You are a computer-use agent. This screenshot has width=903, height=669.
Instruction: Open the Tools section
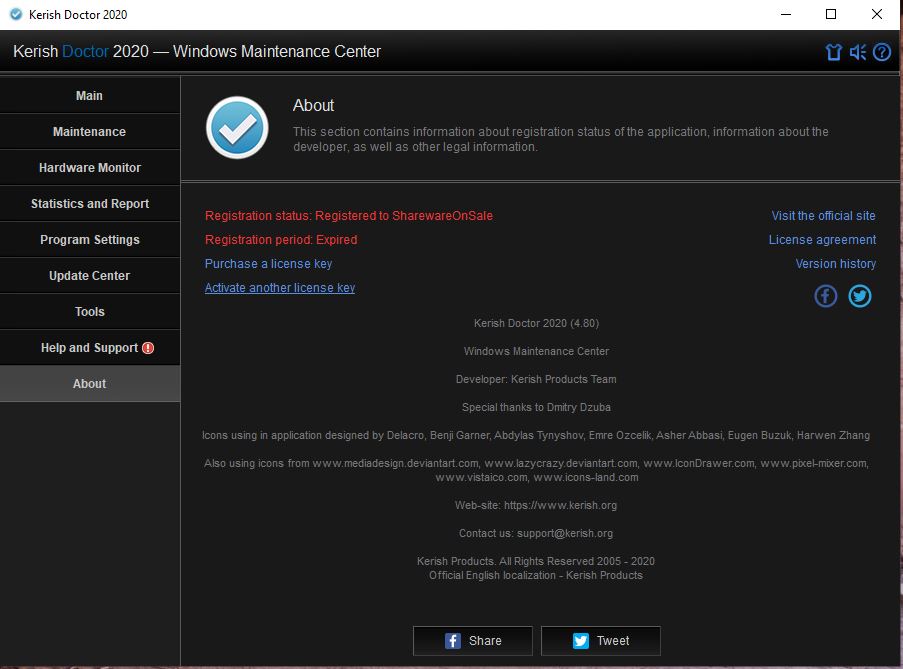(x=90, y=311)
